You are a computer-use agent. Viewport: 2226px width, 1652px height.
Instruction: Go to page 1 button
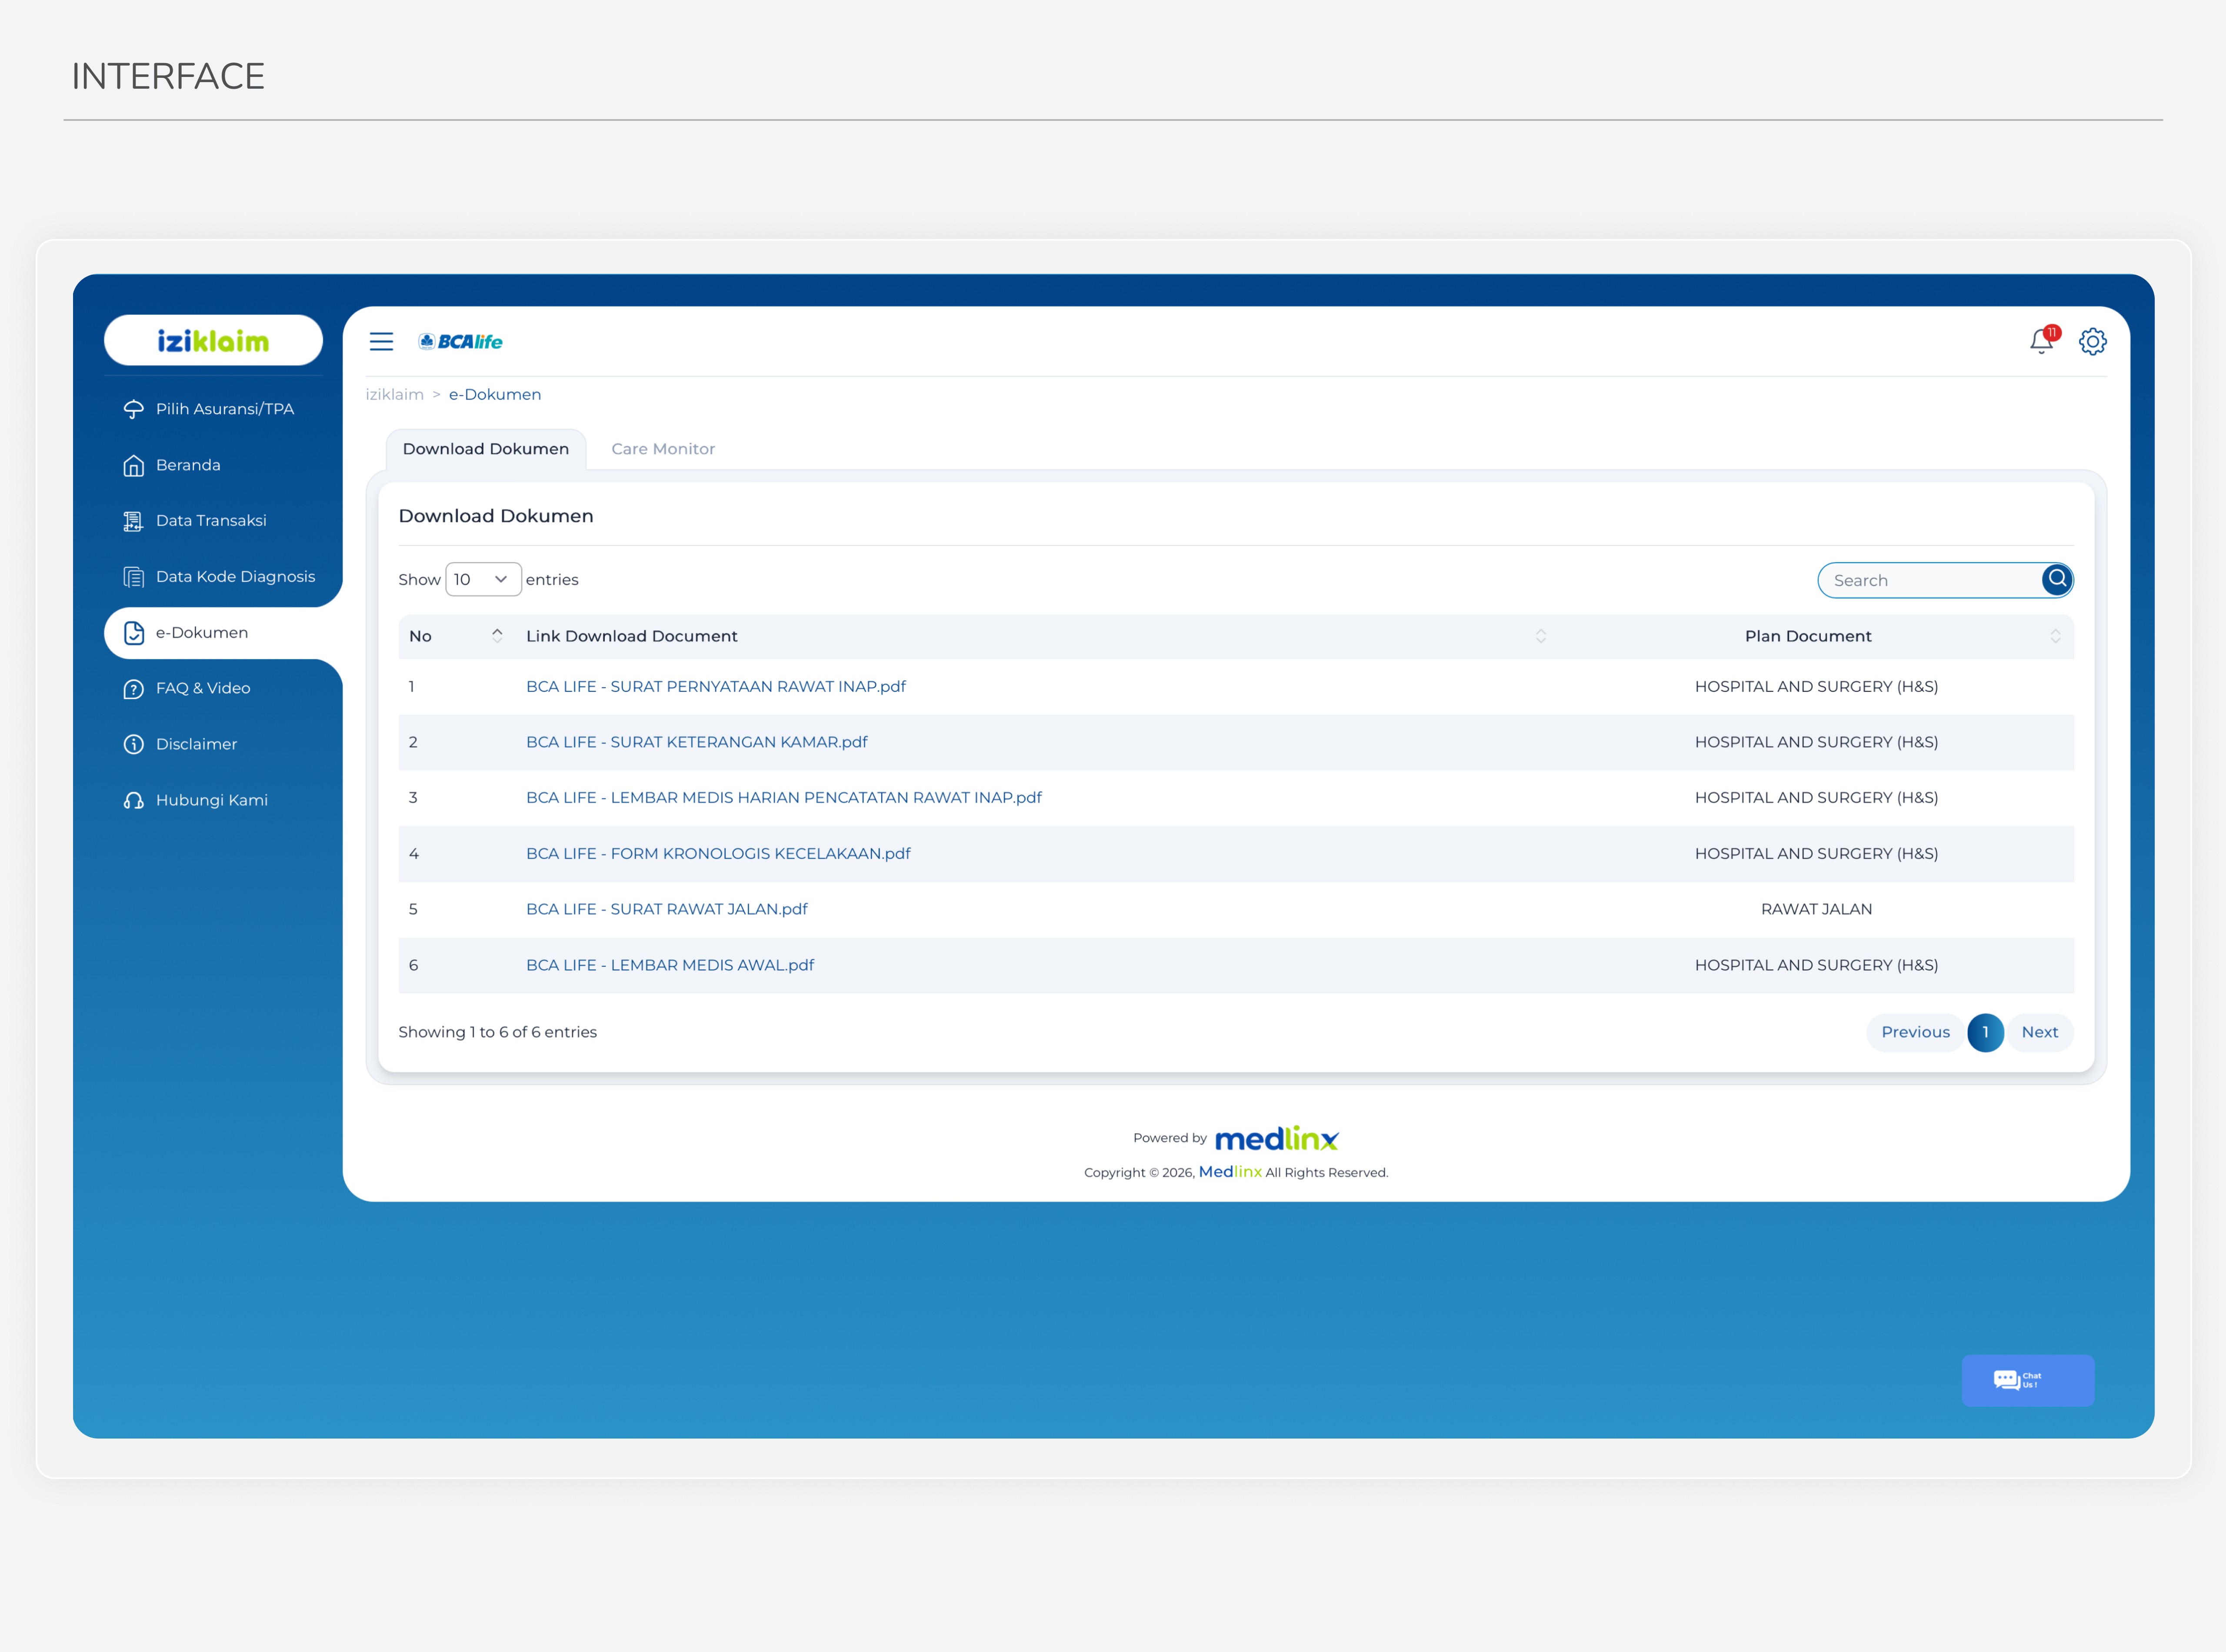[x=1985, y=1032]
